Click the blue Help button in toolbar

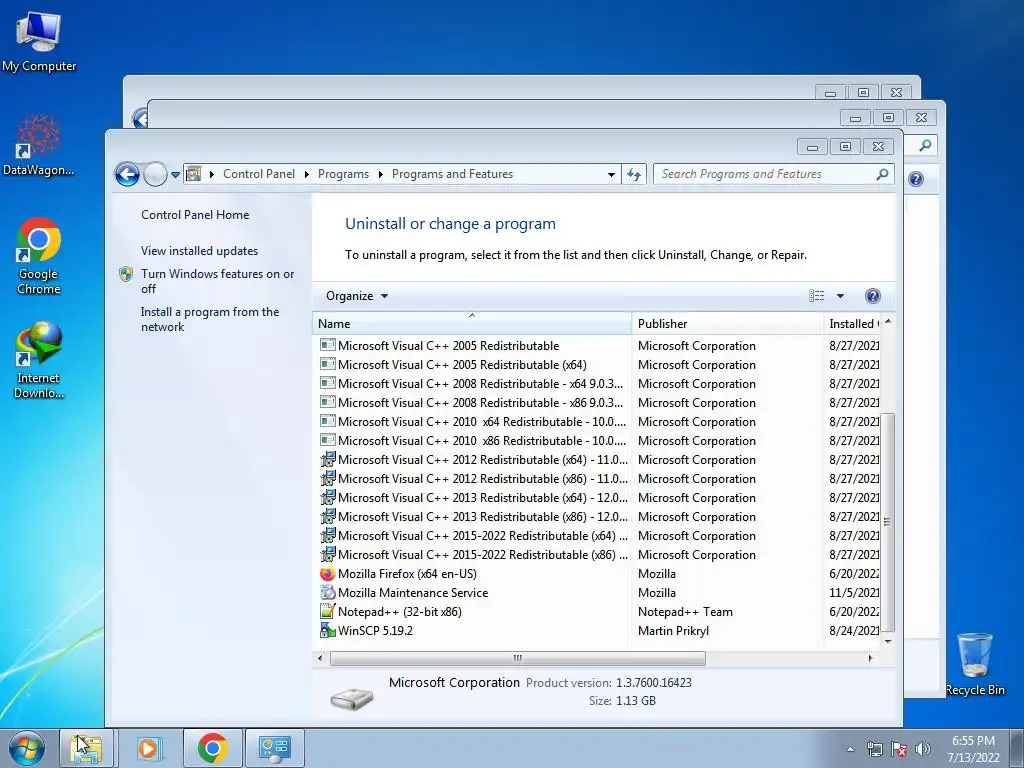coord(872,296)
